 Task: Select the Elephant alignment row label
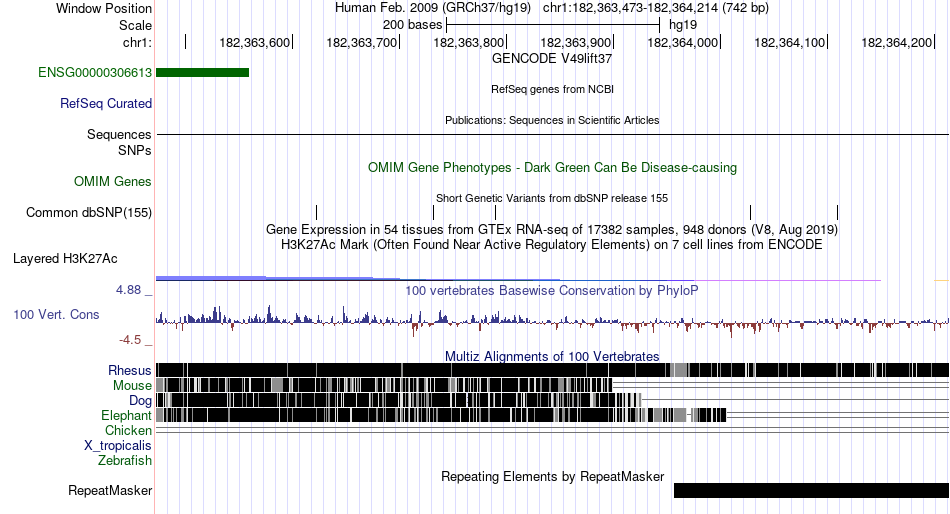(126, 416)
